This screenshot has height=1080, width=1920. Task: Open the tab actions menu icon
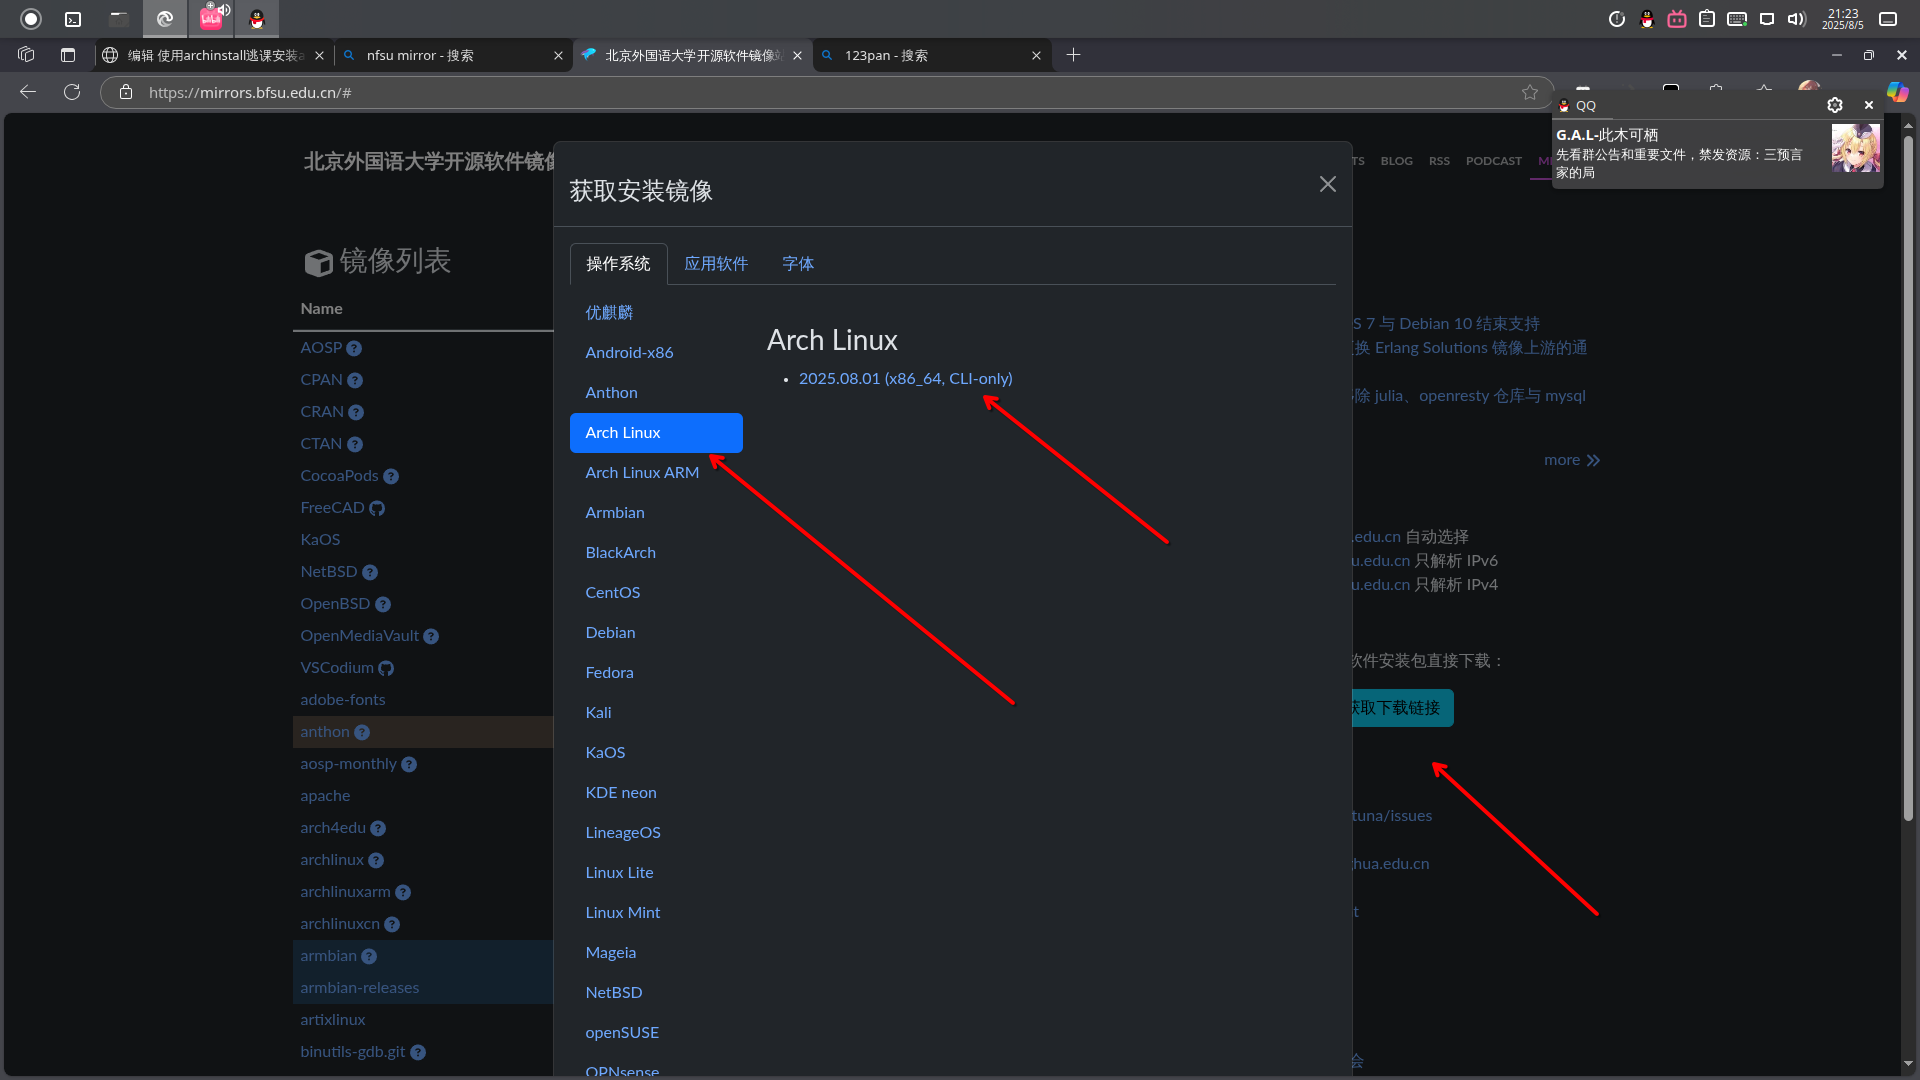(68, 55)
